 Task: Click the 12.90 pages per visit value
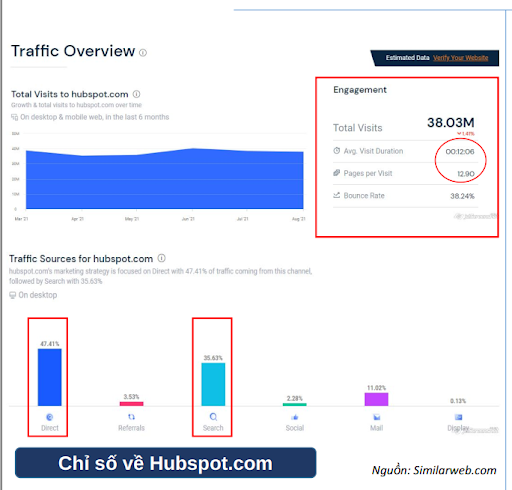pos(466,174)
